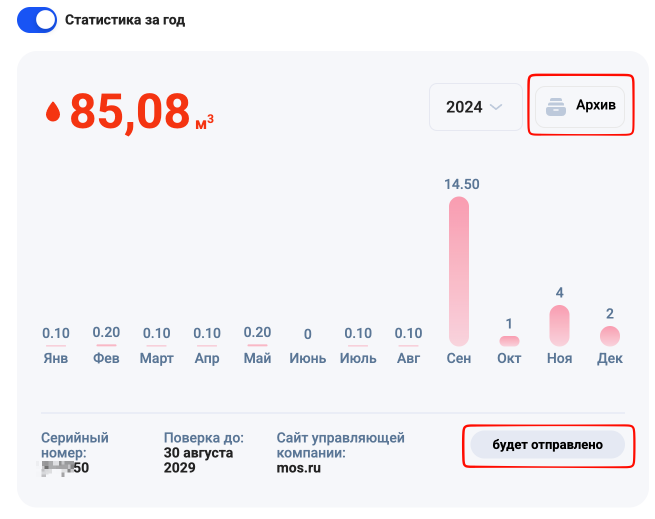Image resolution: width=655 pixels, height=519 pixels.
Task: Click the 'Поверка до' 30 августа 2029 date
Action: (198, 460)
